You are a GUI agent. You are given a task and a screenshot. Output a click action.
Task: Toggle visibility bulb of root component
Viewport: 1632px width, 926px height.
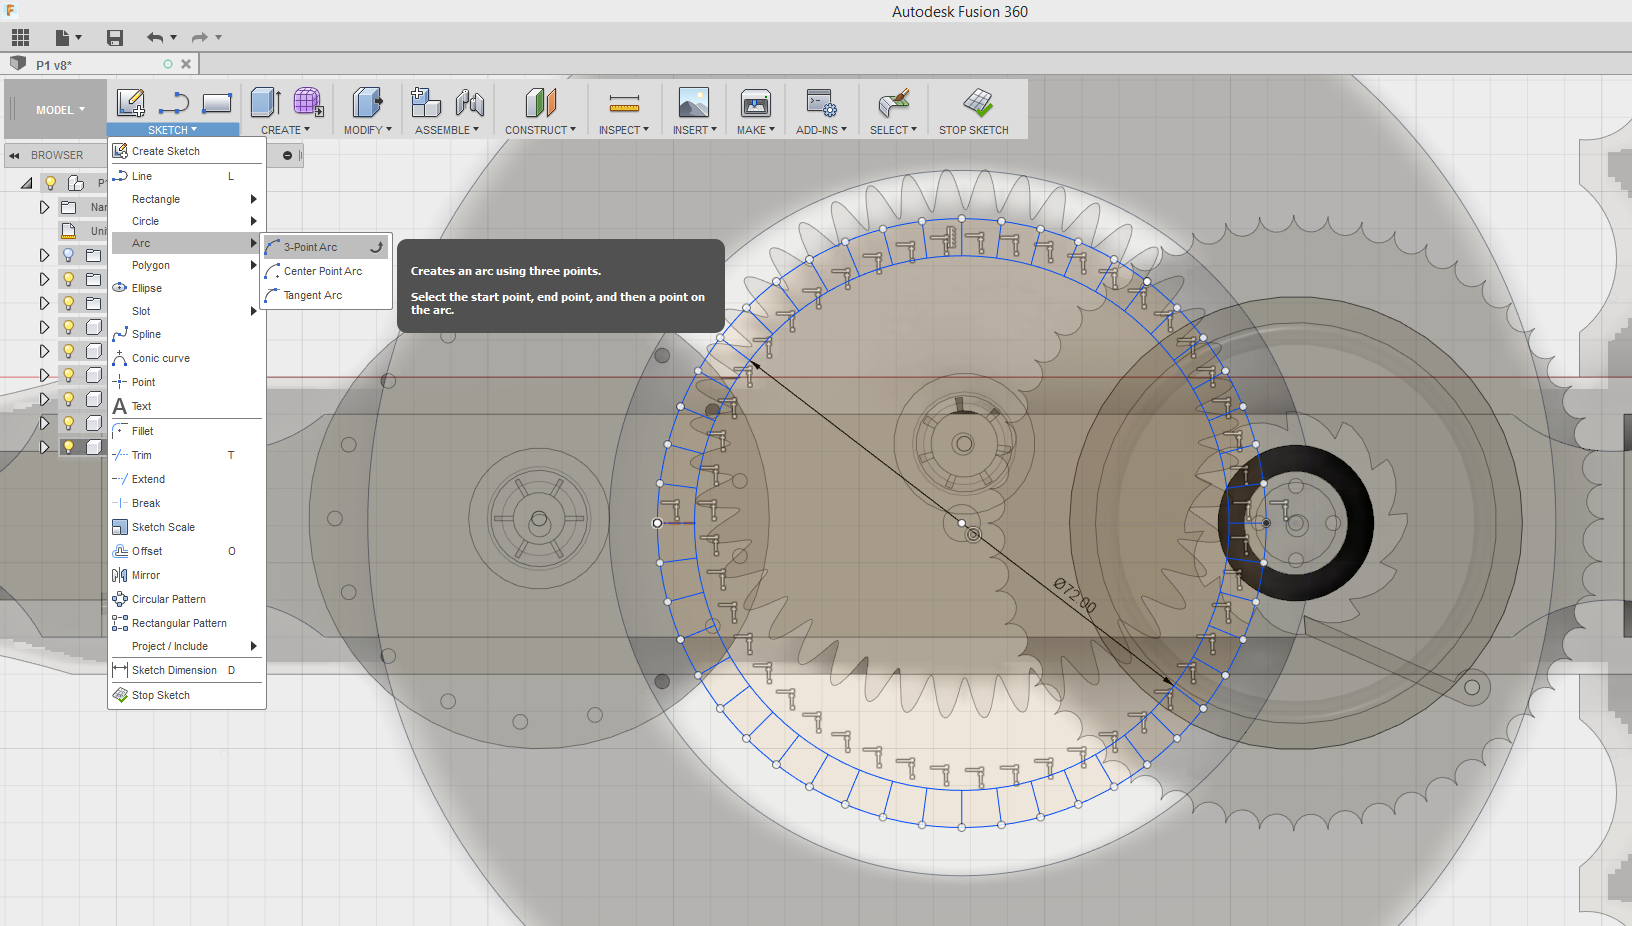tap(50, 183)
